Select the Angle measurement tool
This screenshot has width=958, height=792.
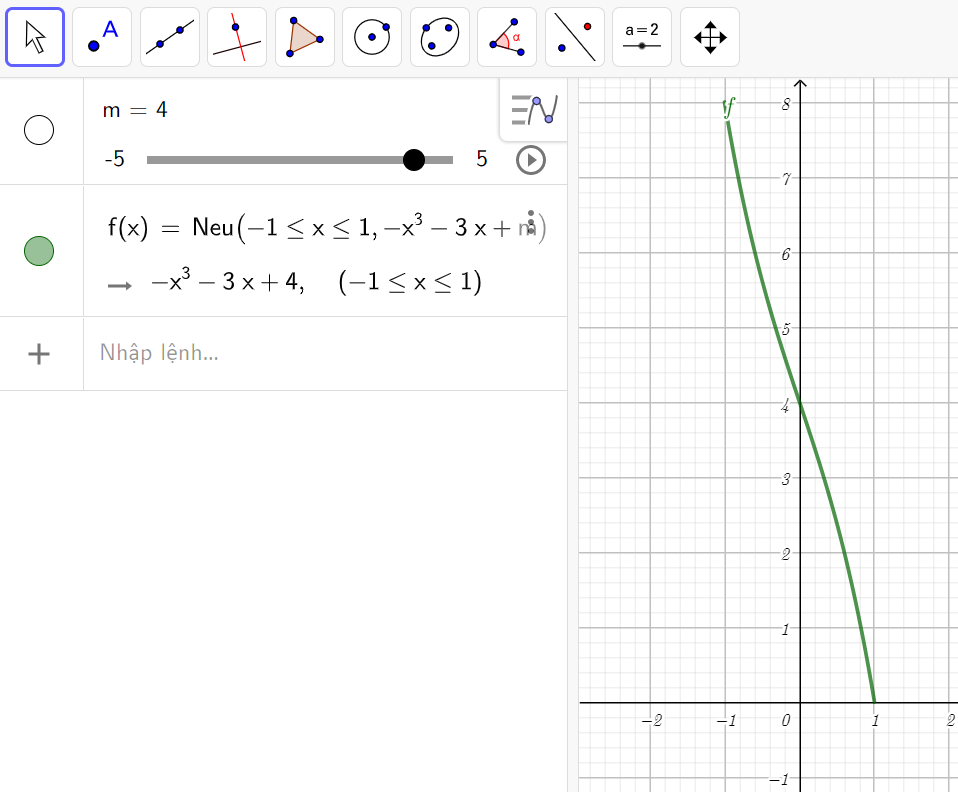click(507, 37)
